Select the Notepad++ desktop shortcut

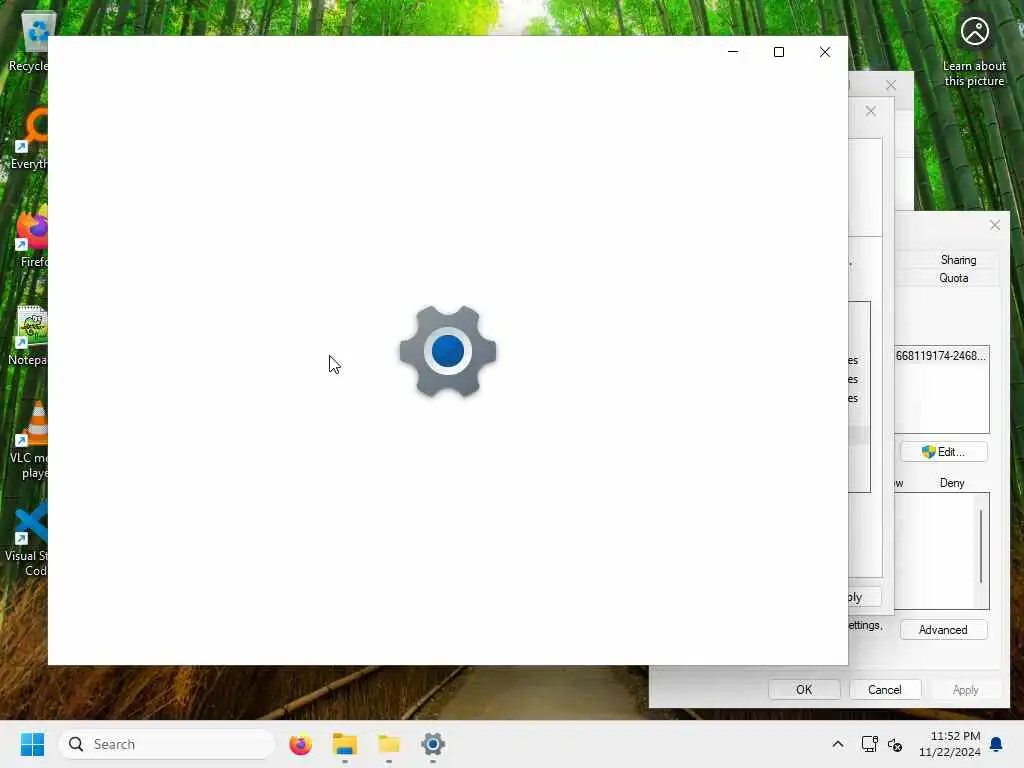pyautogui.click(x=29, y=336)
